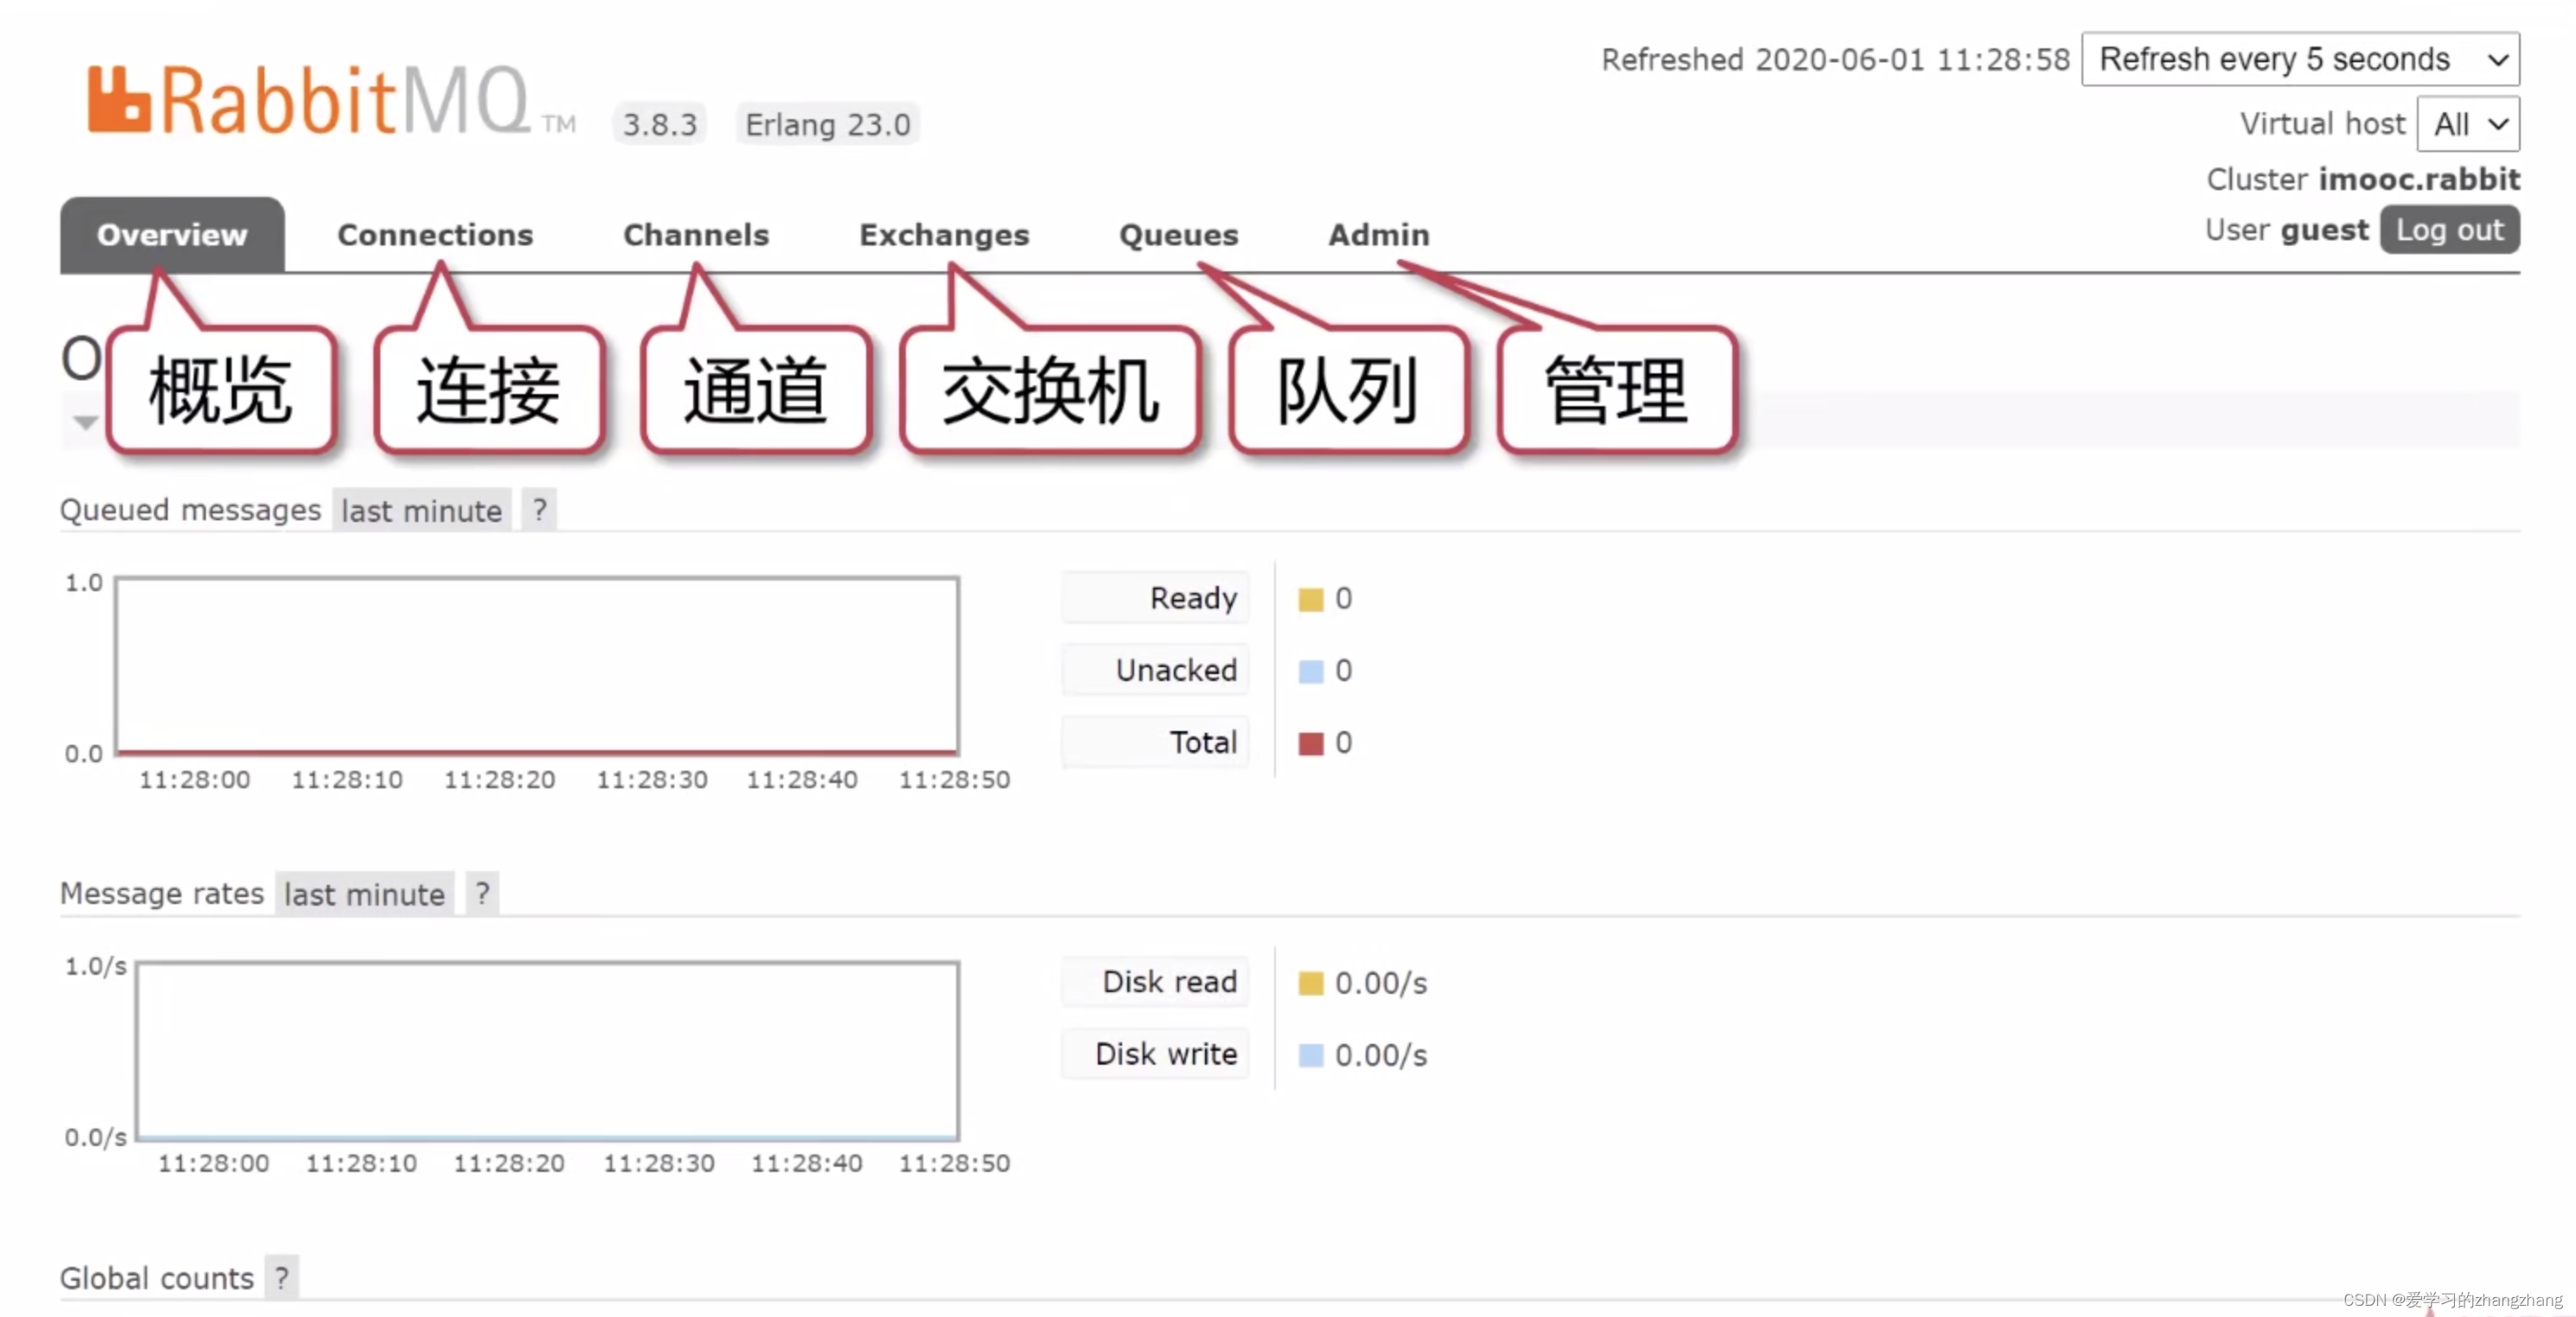Switch to the Connections tab

click(x=435, y=234)
